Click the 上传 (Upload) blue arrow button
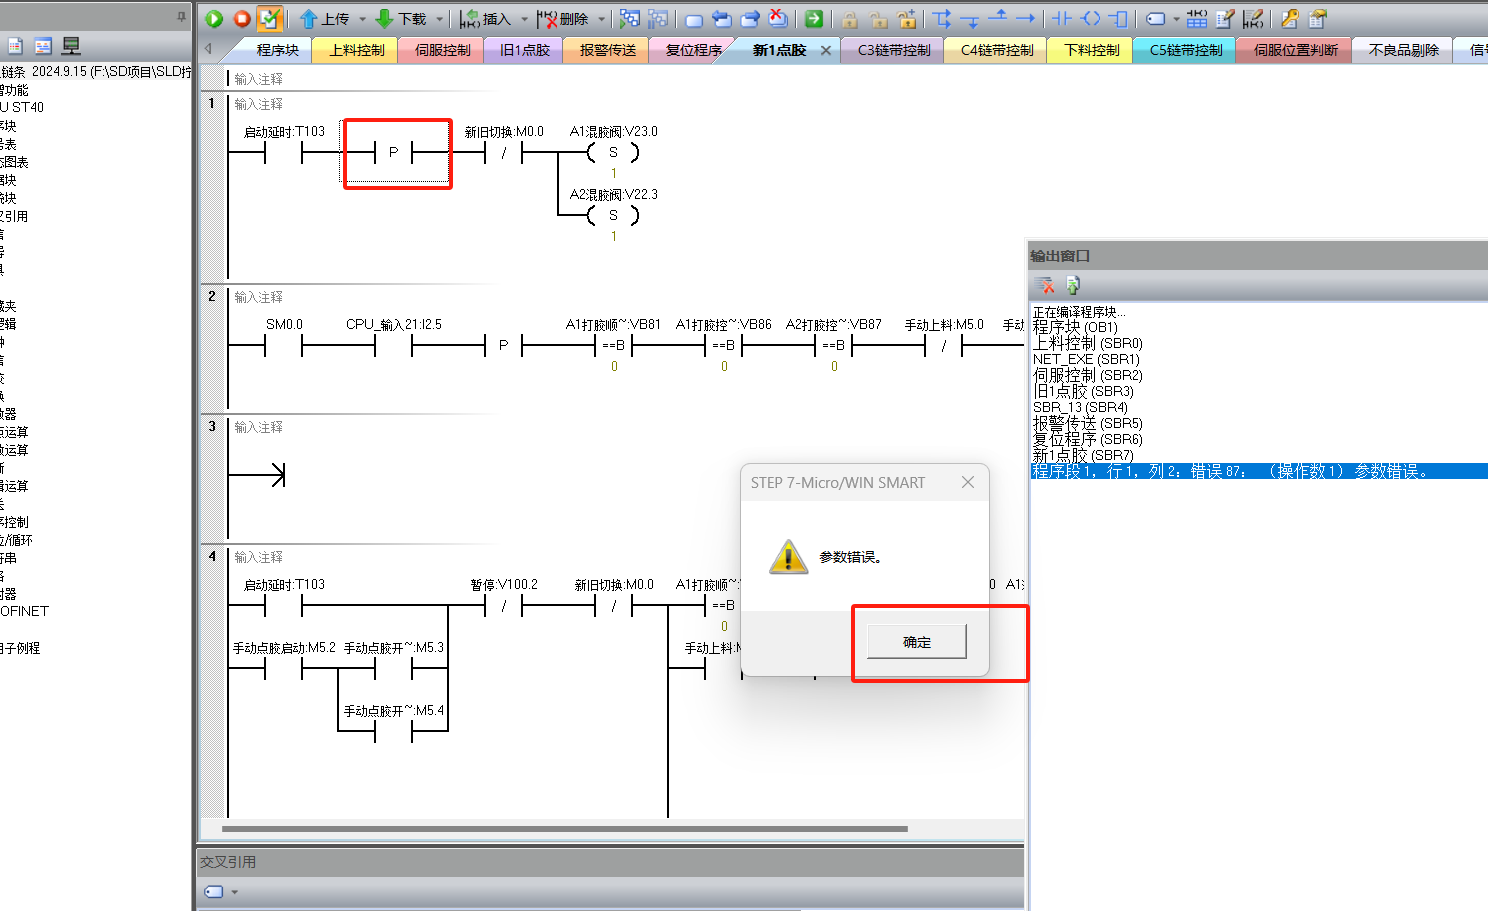 [324, 19]
